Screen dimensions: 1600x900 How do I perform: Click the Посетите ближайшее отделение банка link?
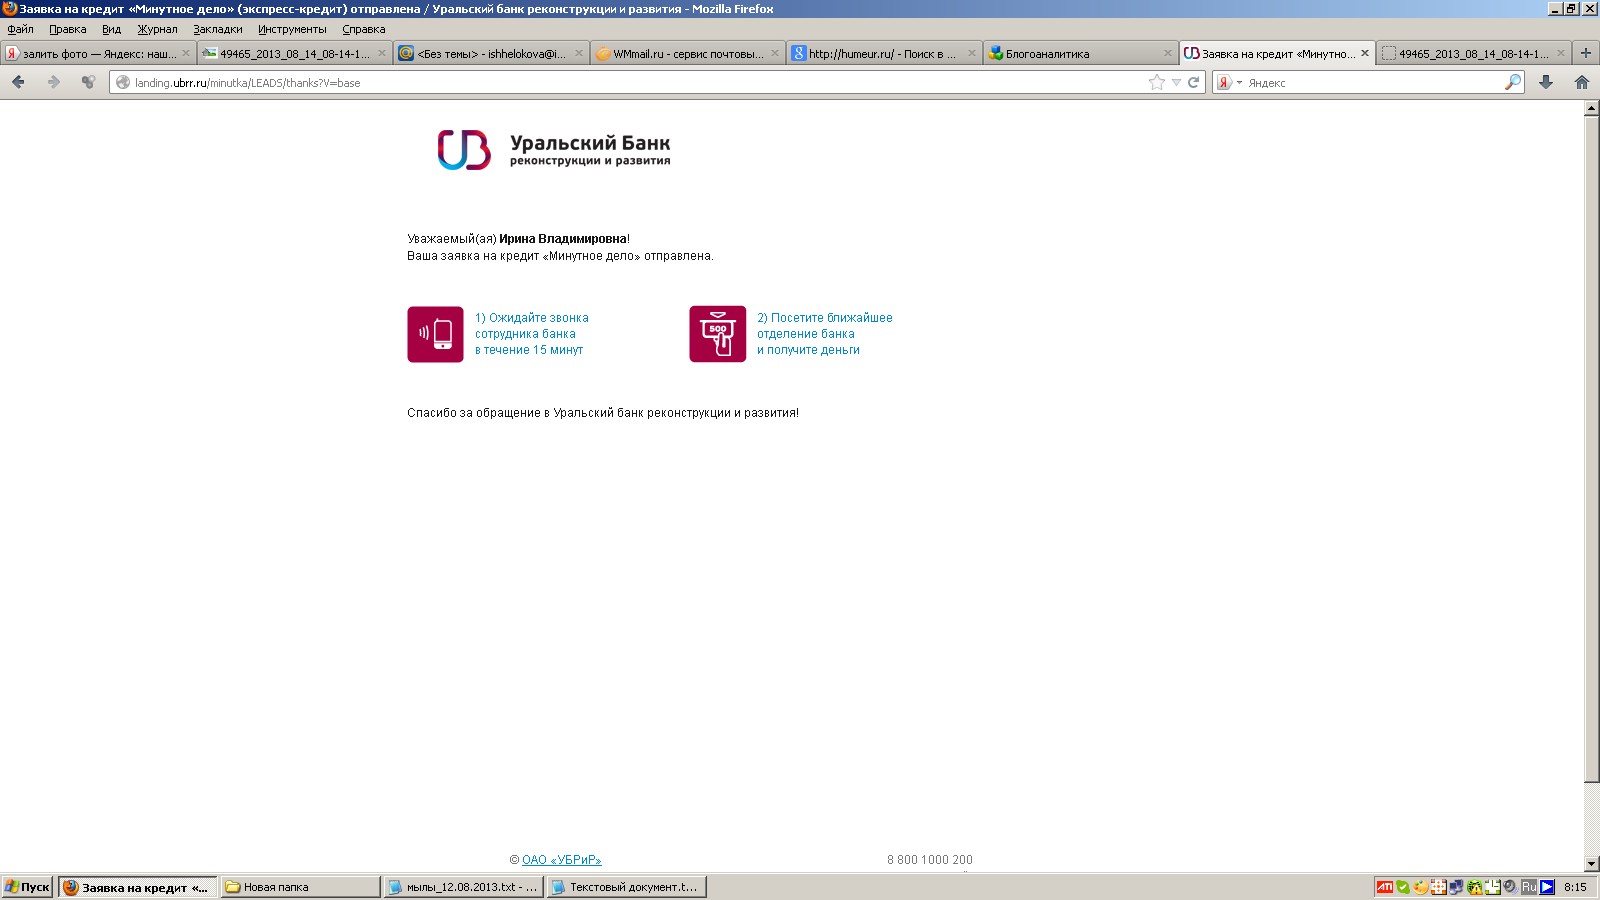824,334
